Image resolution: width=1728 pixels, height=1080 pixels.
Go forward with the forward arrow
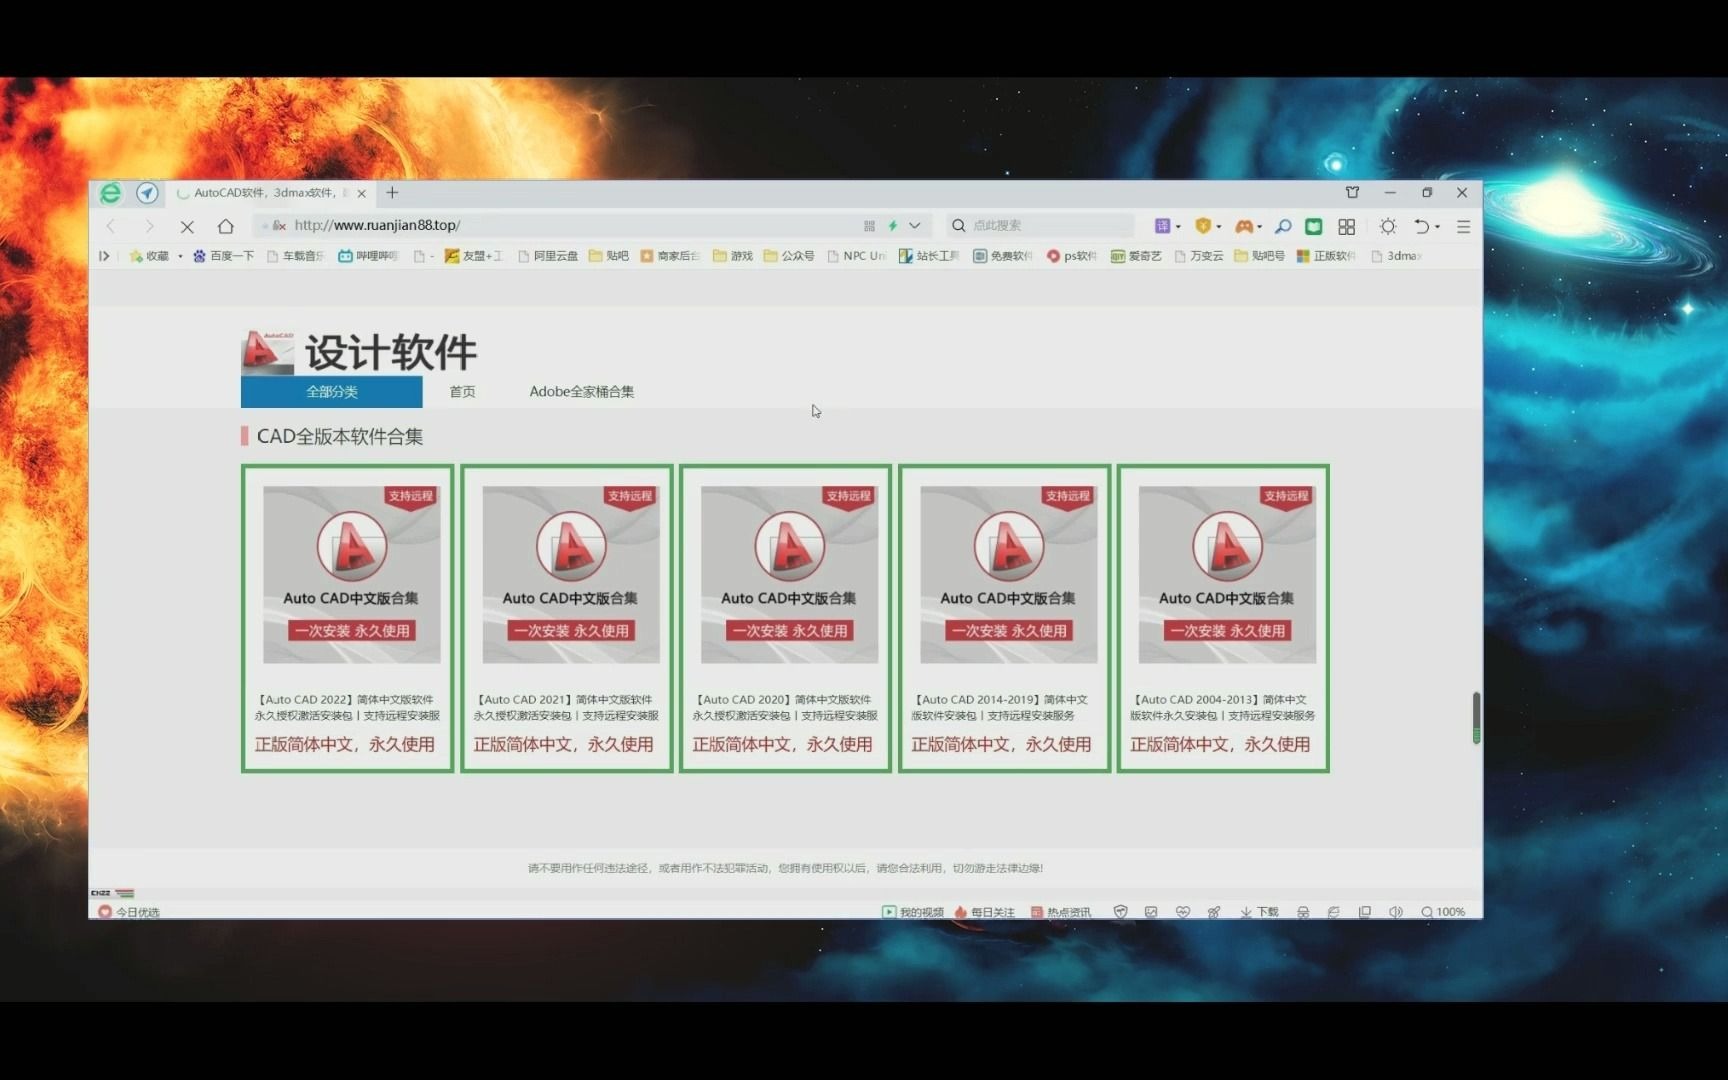tap(149, 226)
